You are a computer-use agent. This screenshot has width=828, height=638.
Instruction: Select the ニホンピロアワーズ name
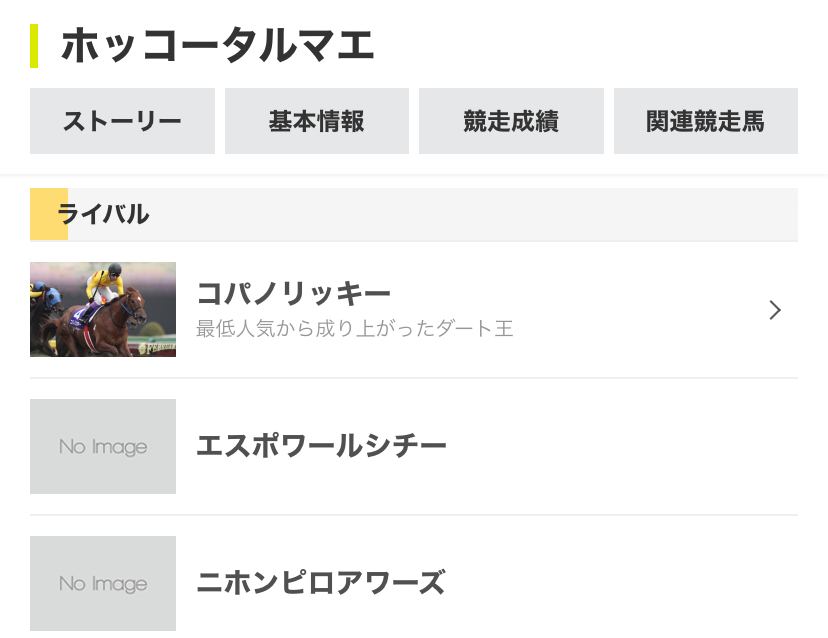coord(321,583)
